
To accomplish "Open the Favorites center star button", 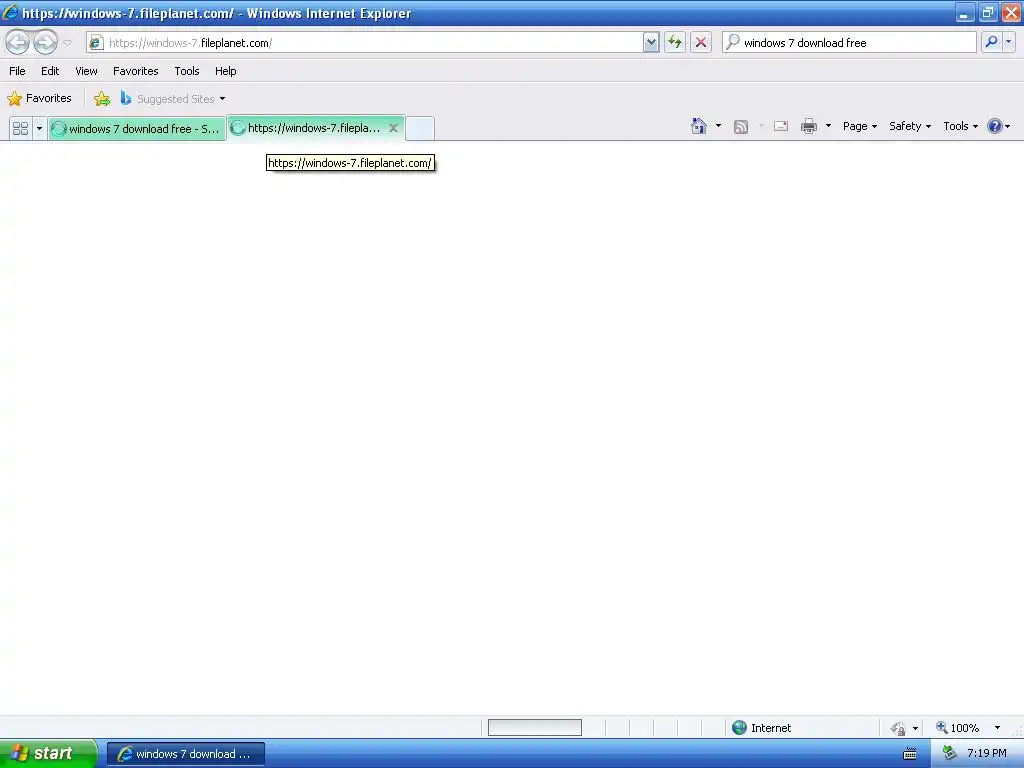I will [x=39, y=99].
